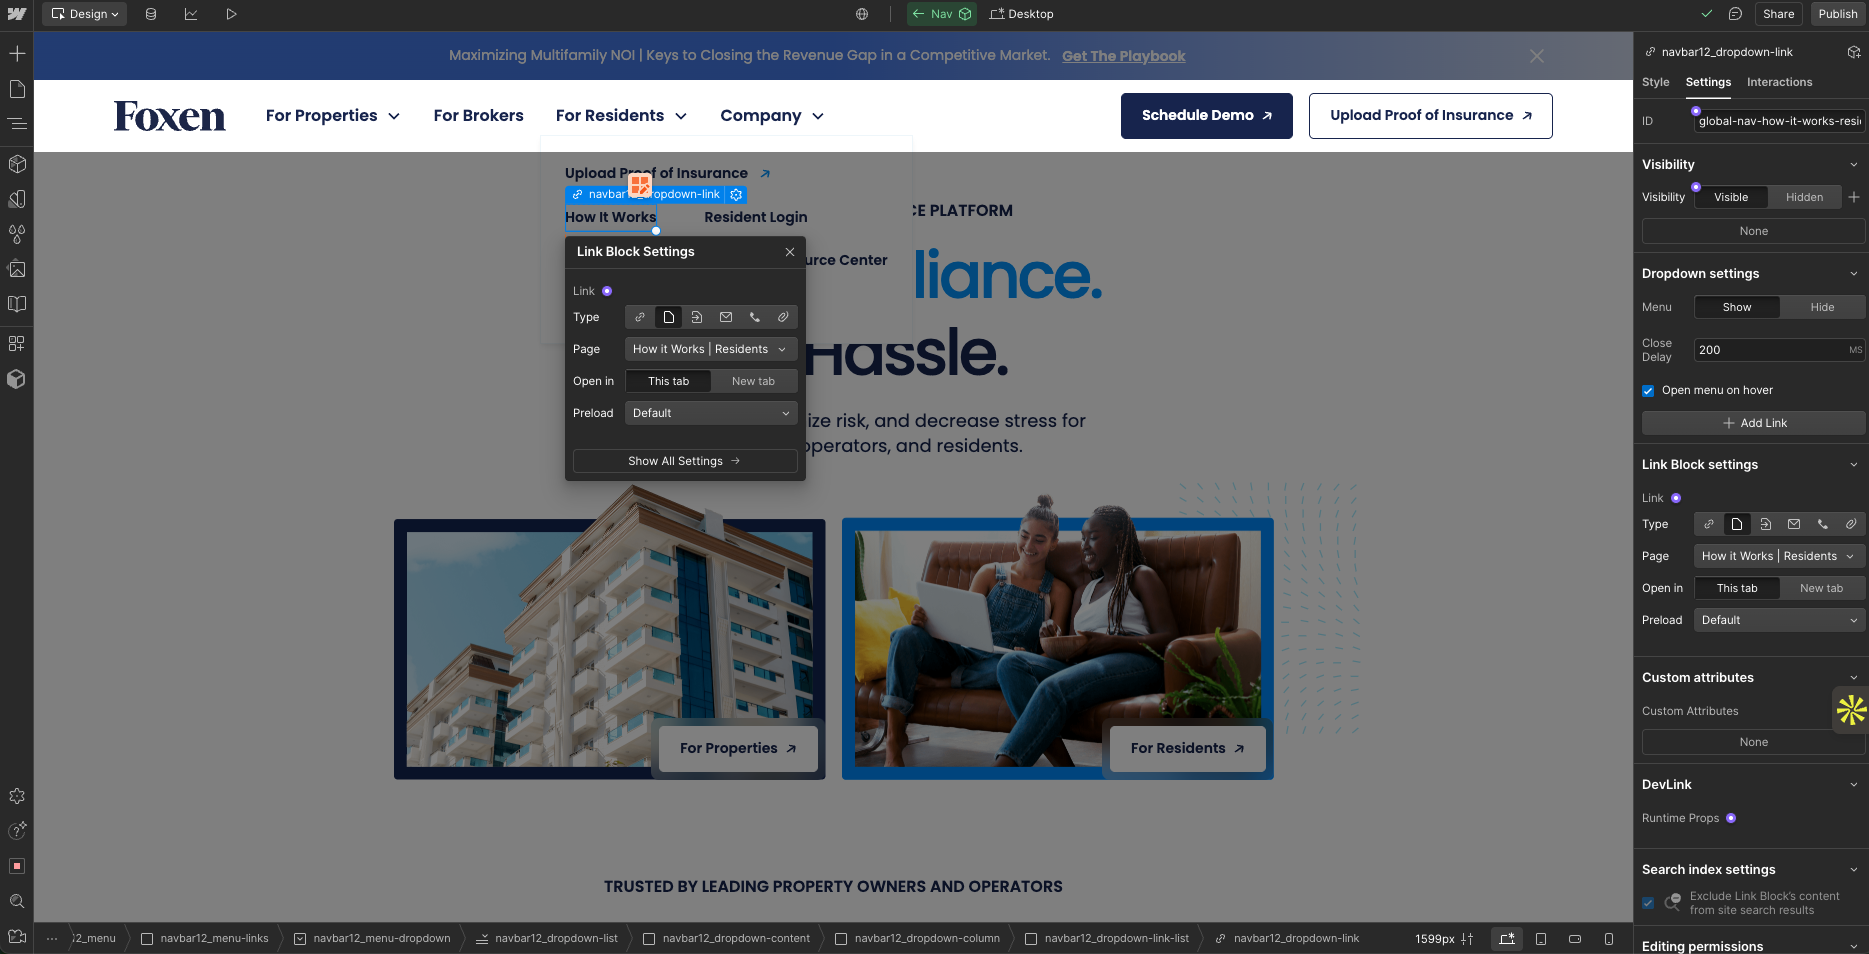Collapse the Visibility section
1869x954 pixels.
point(1853,165)
